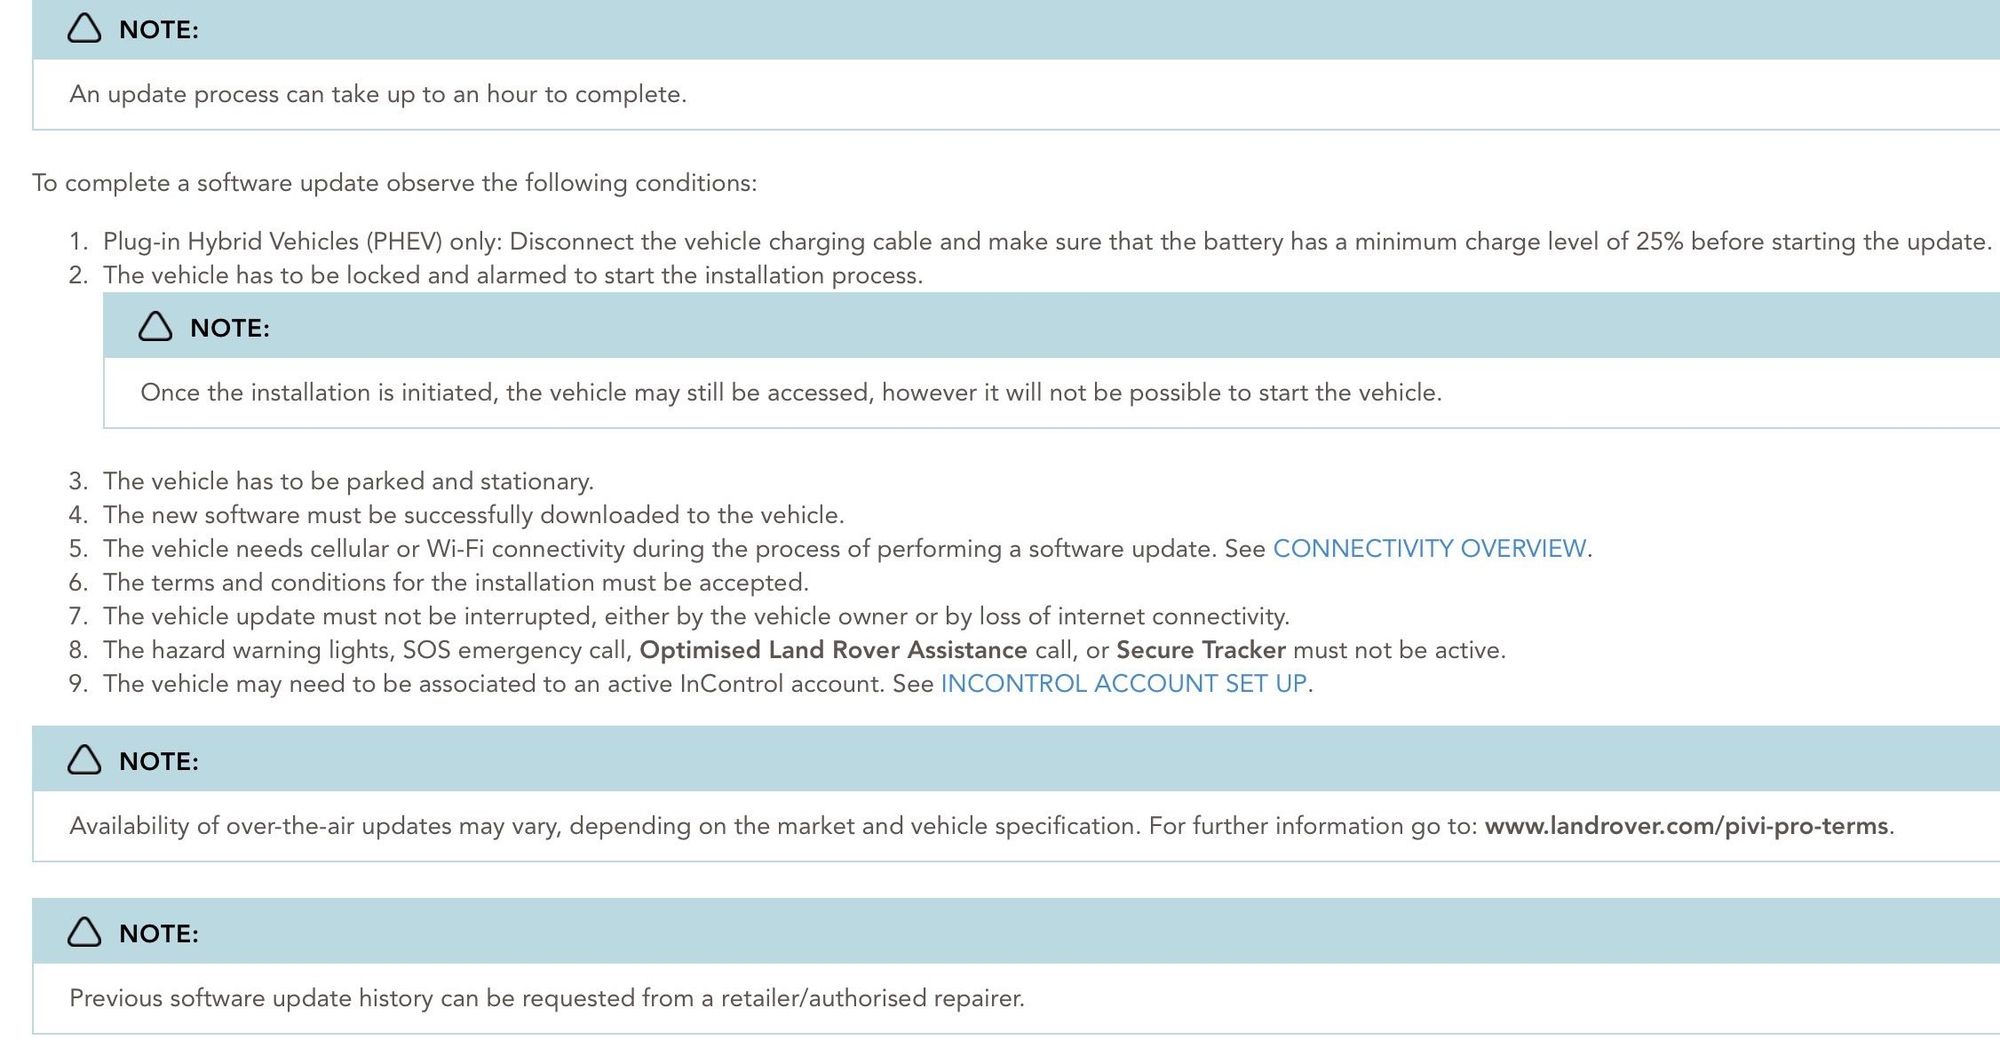Click the bold Secure Tracker text
Image resolution: width=2000 pixels, height=1064 pixels.
pos(1200,650)
